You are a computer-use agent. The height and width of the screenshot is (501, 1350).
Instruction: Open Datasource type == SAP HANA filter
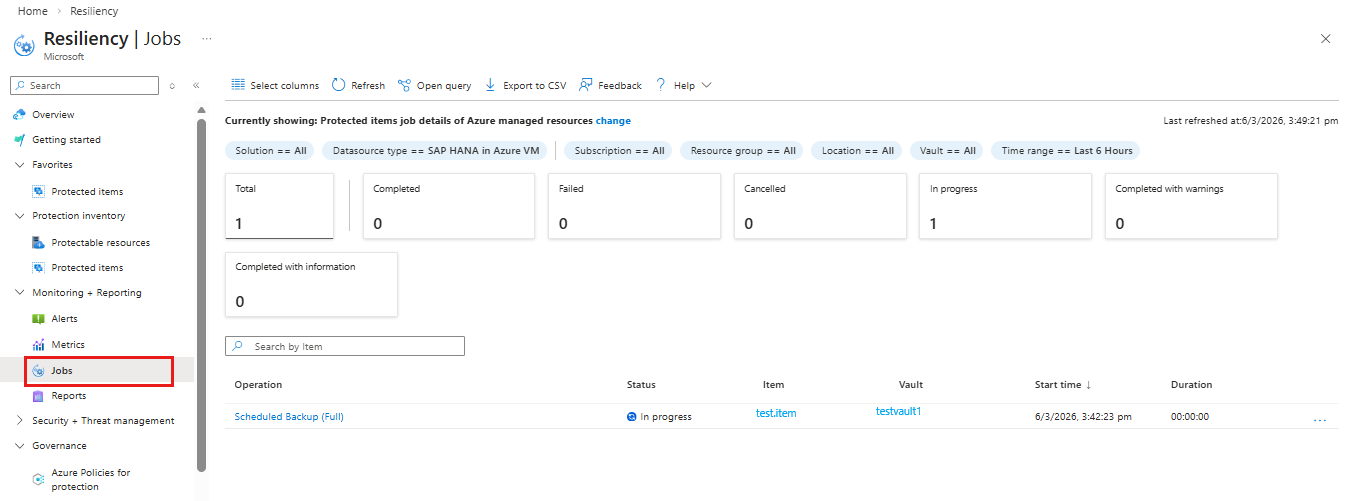(436, 151)
